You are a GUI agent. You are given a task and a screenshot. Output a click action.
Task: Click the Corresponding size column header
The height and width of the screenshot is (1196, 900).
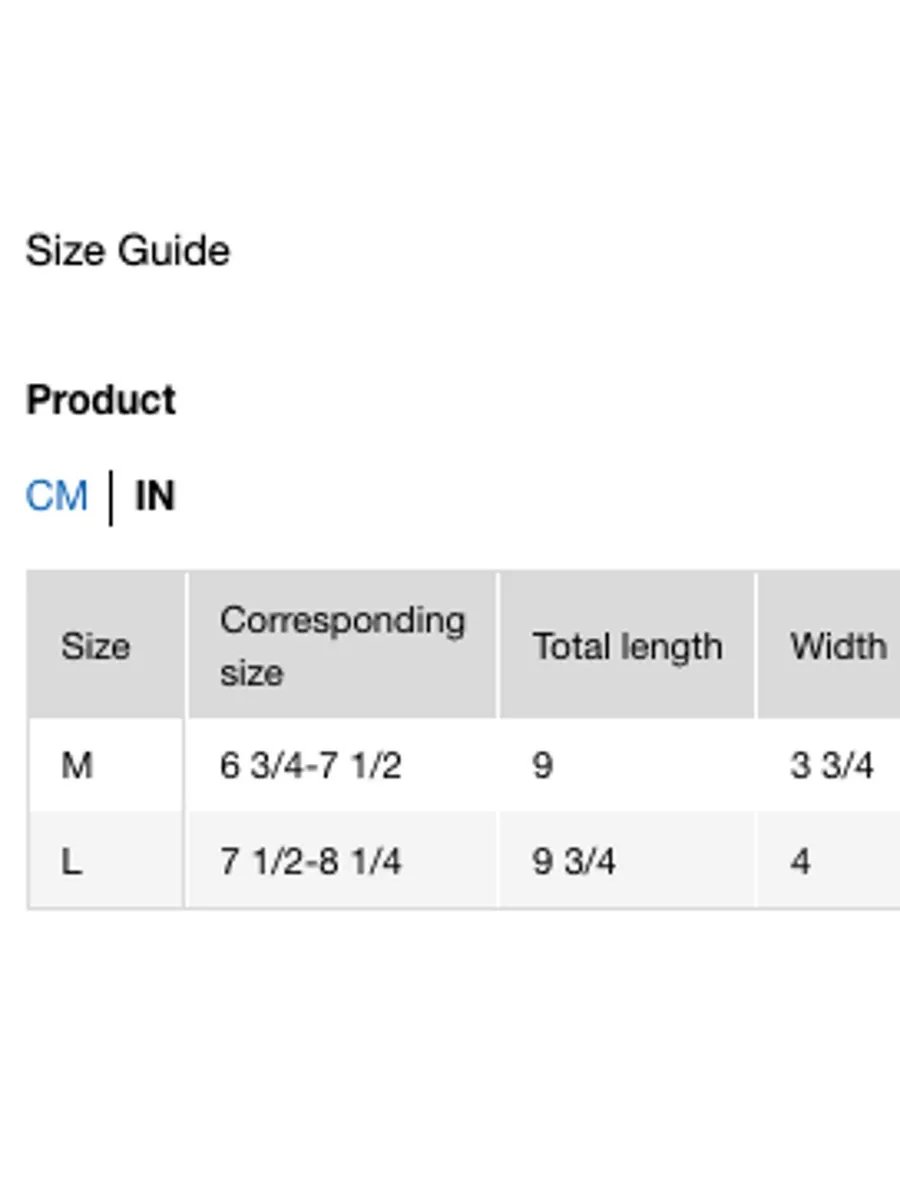(x=342, y=645)
